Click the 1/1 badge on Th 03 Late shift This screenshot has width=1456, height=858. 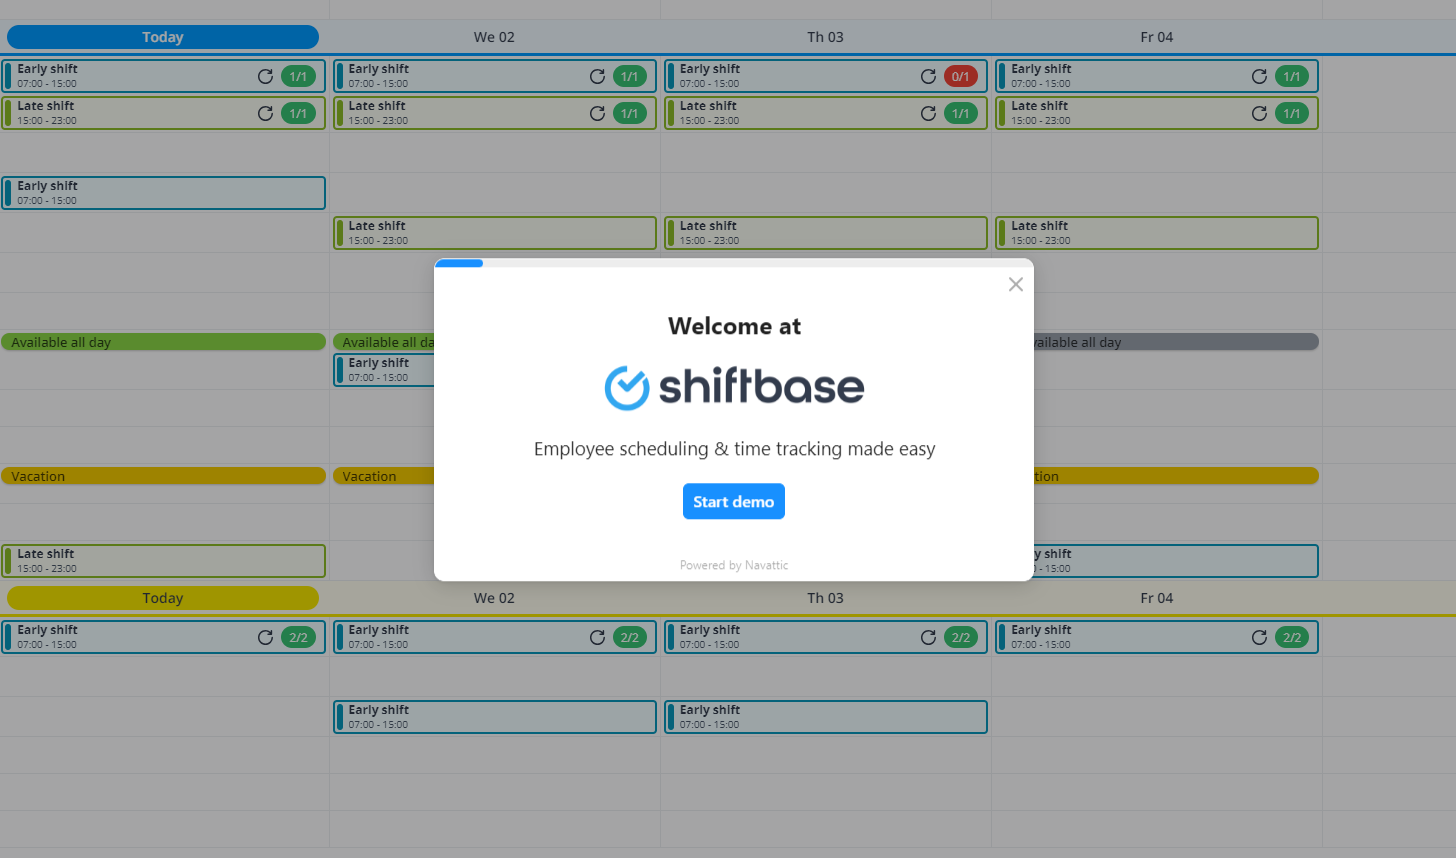click(960, 113)
